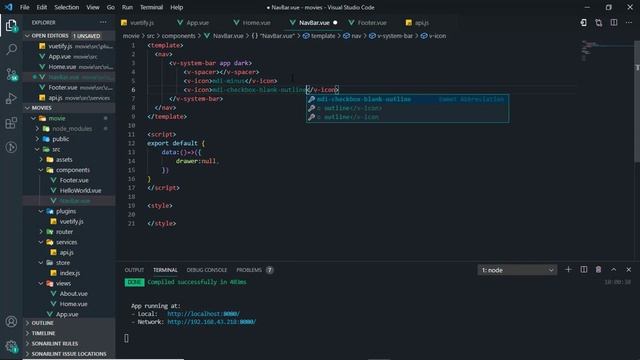Viewport: 640px width, 360px height.
Task: Click the unsaved dot on NavBar.vue tab
Action: tap(335, 23)
